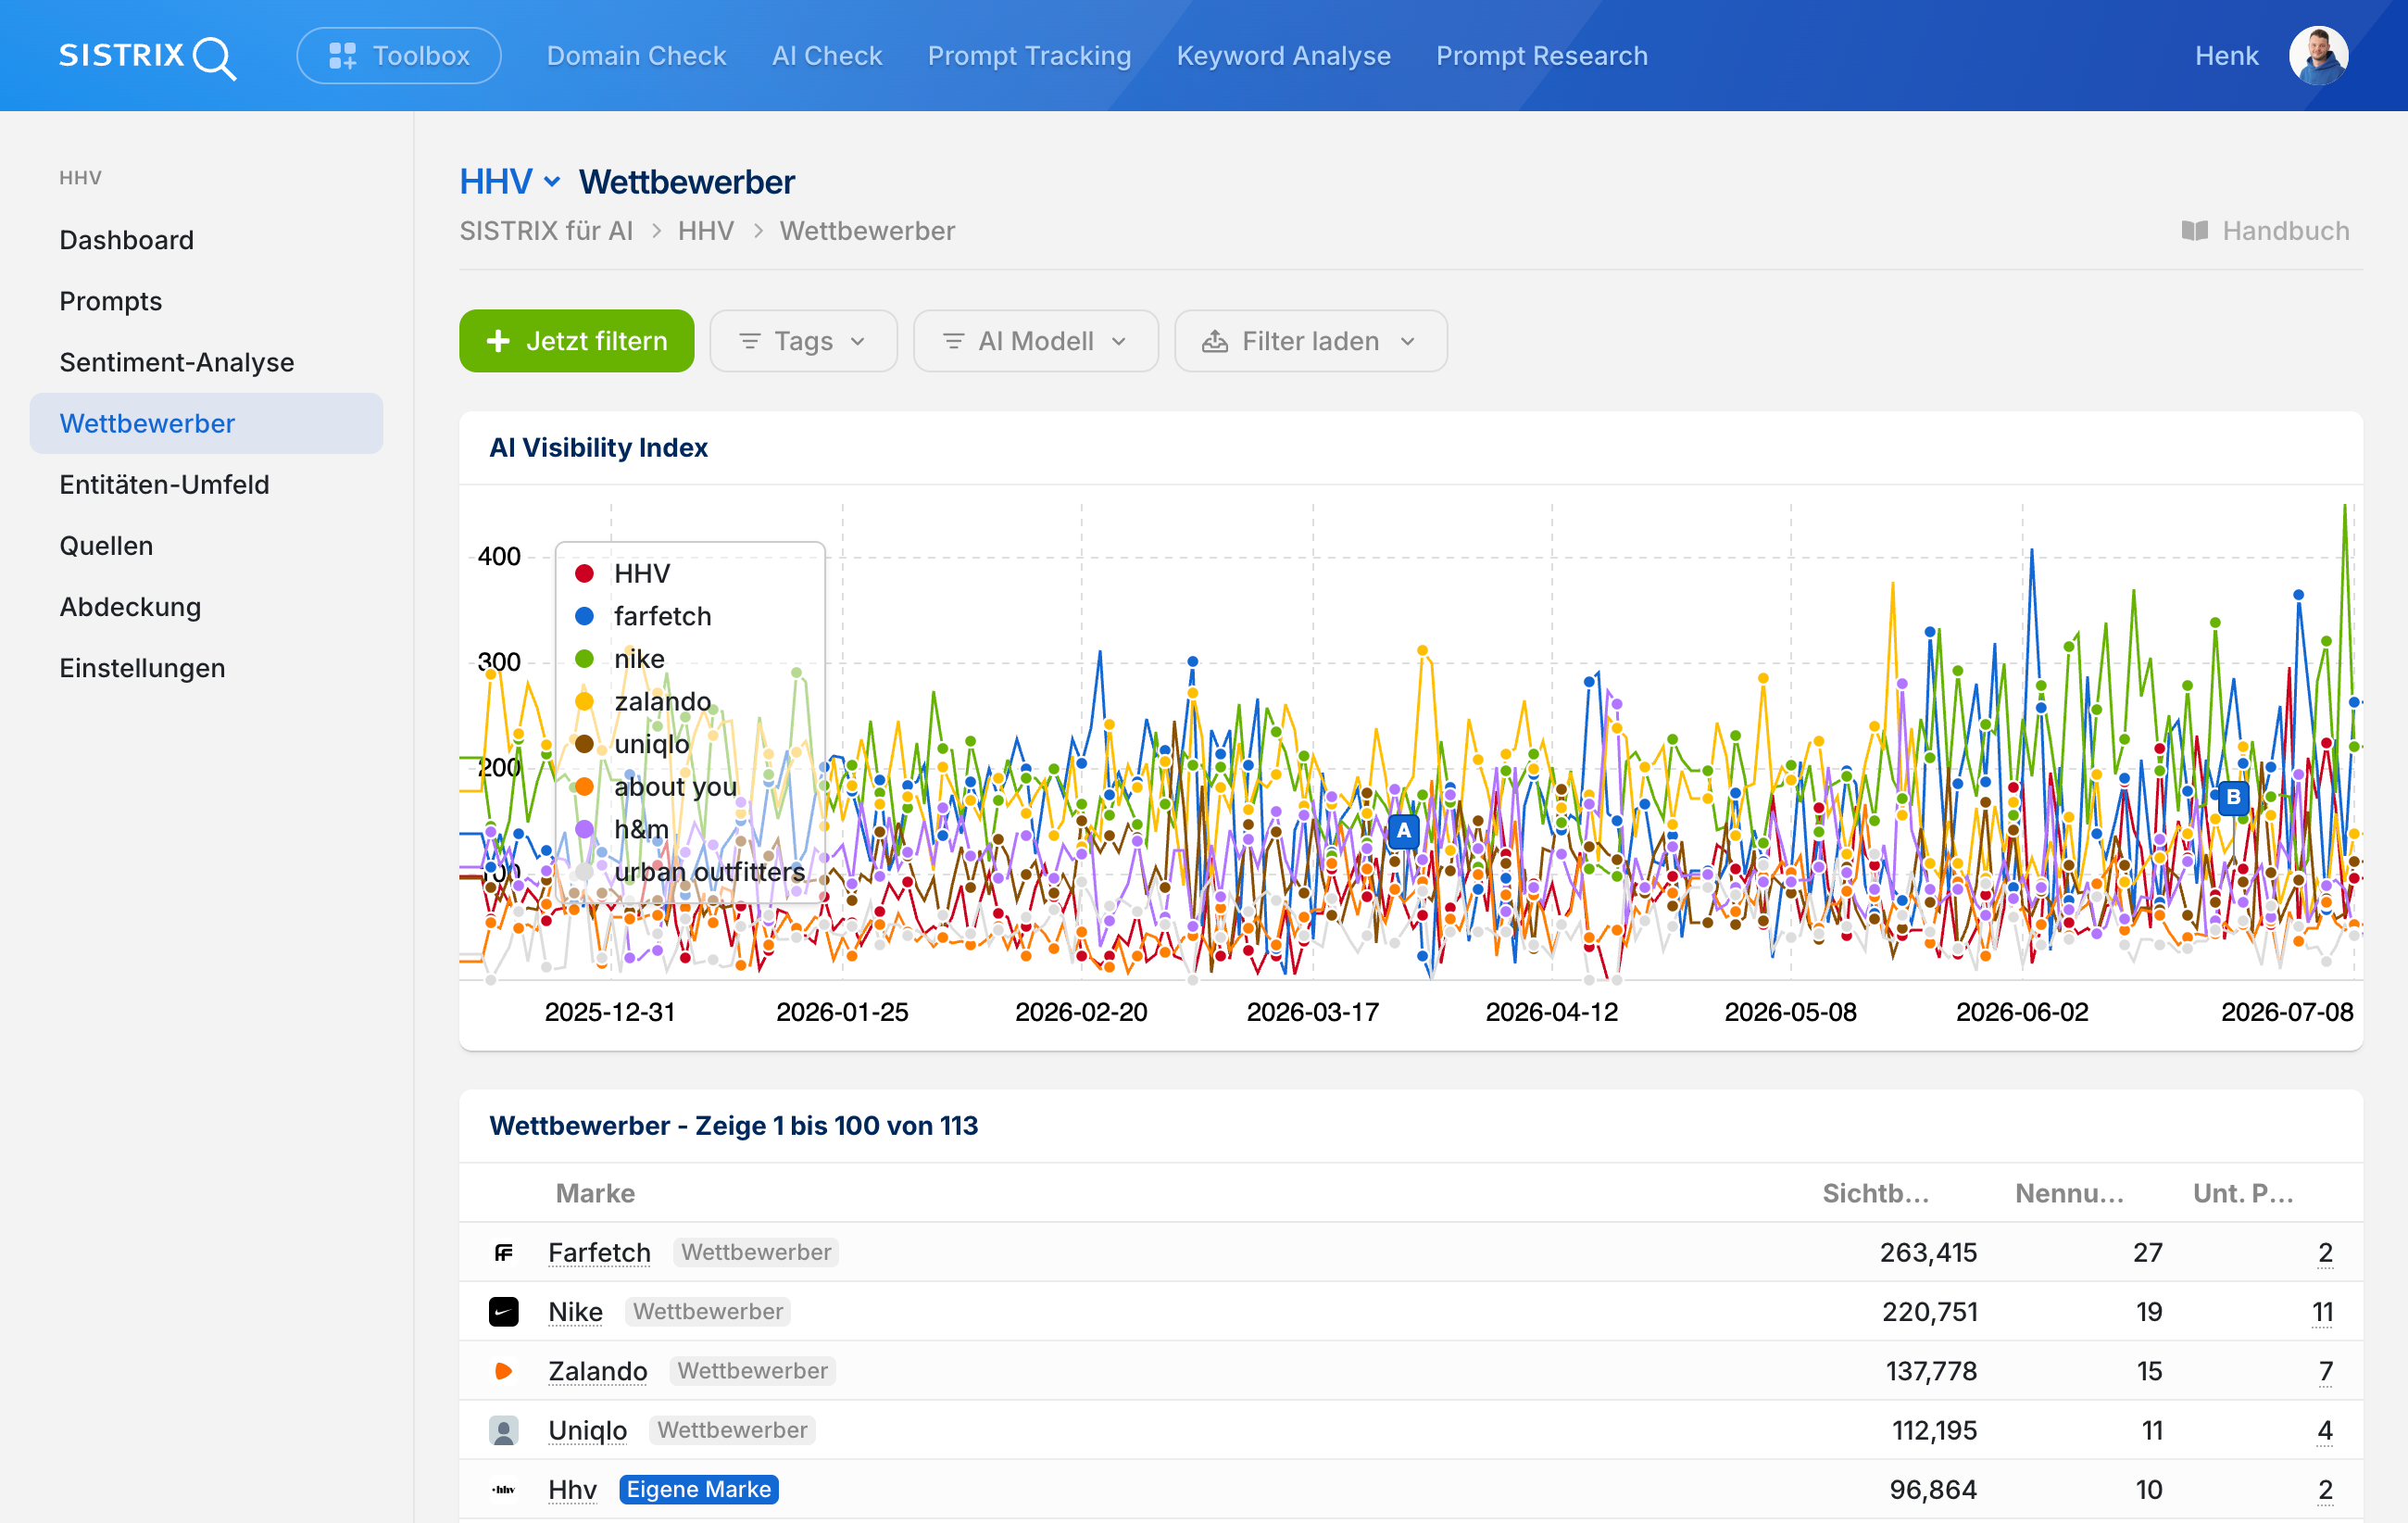This screenshot has width=2408, height=1523.
Task: Click the Henk username
Action: click(2226, 56)
